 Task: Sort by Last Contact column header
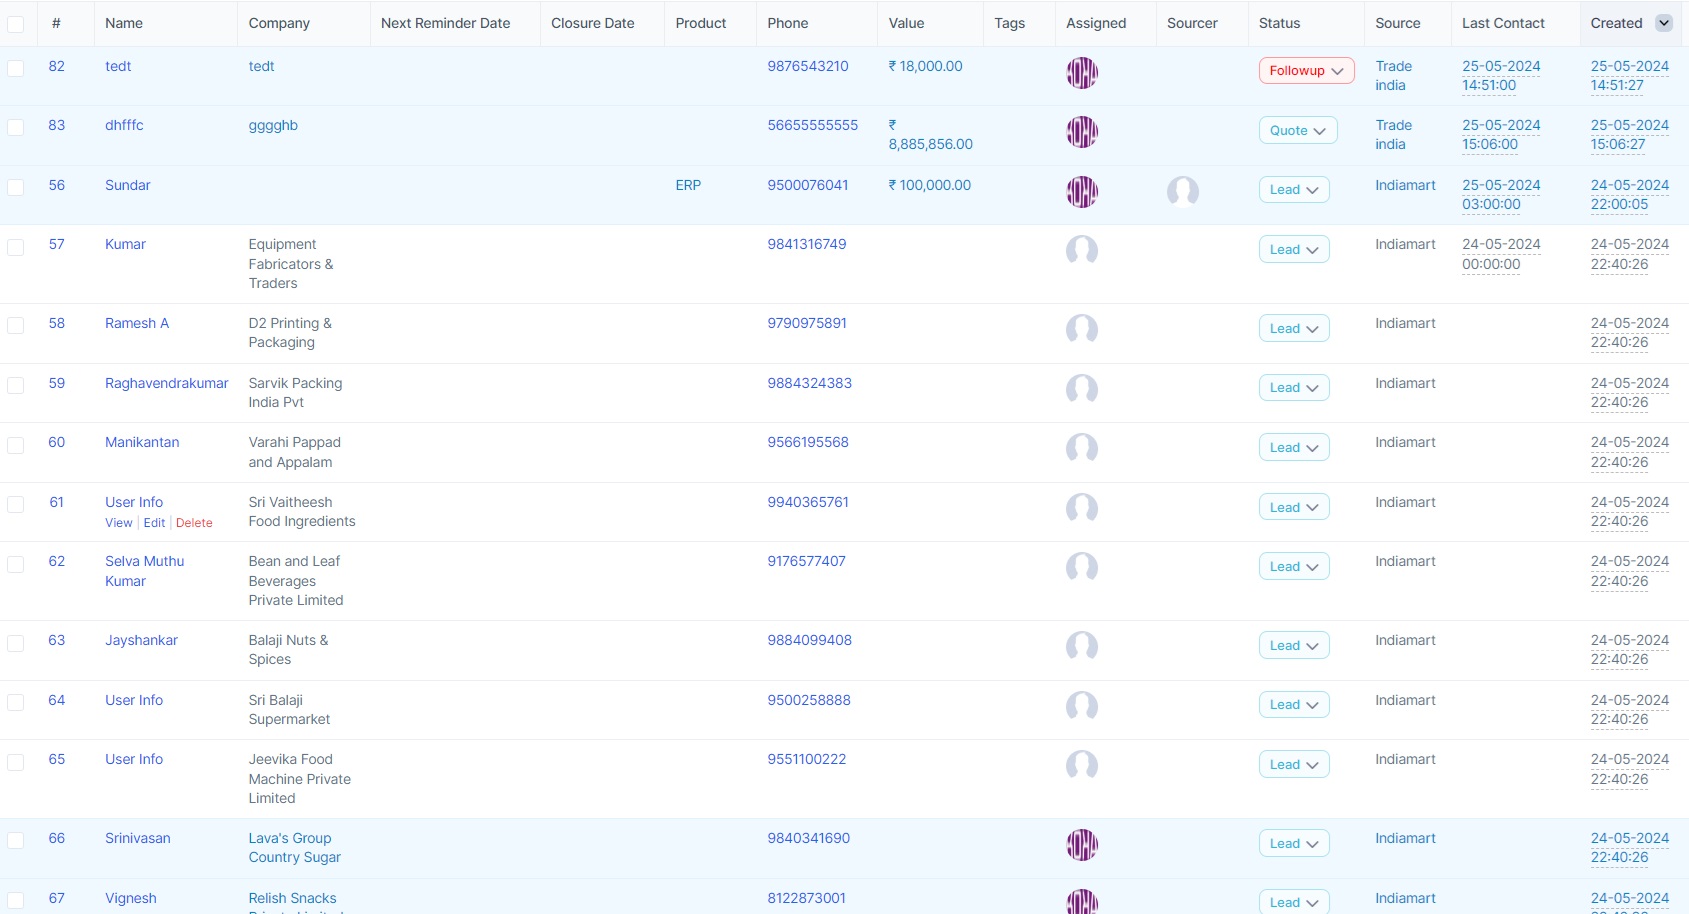[x=1503, y=23]
